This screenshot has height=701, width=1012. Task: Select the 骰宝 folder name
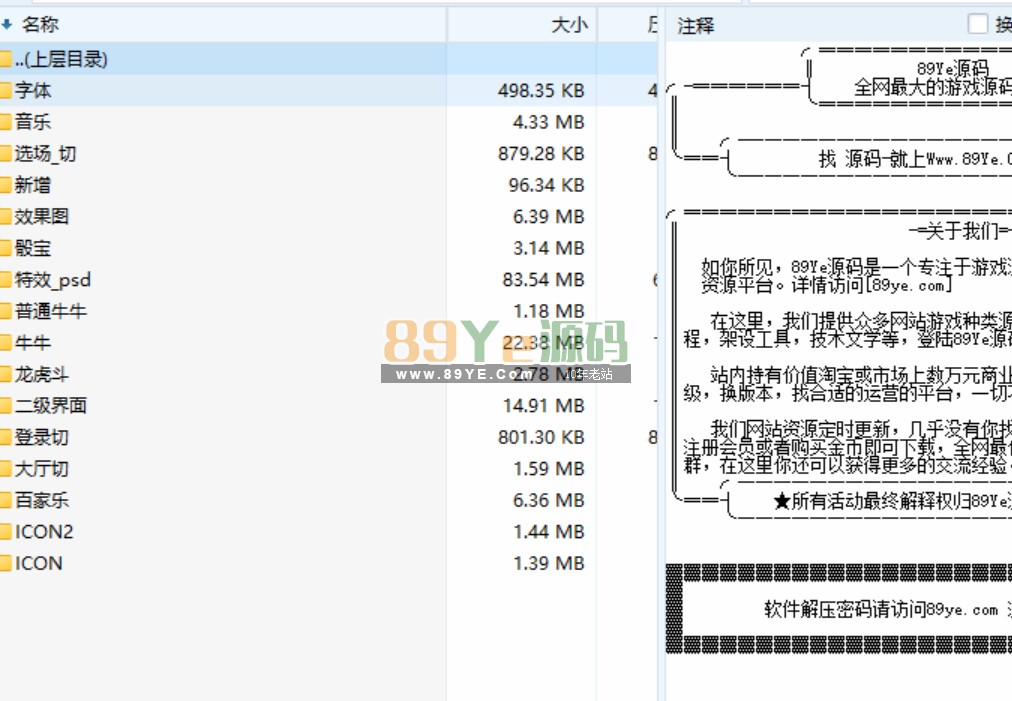point(33,249)
